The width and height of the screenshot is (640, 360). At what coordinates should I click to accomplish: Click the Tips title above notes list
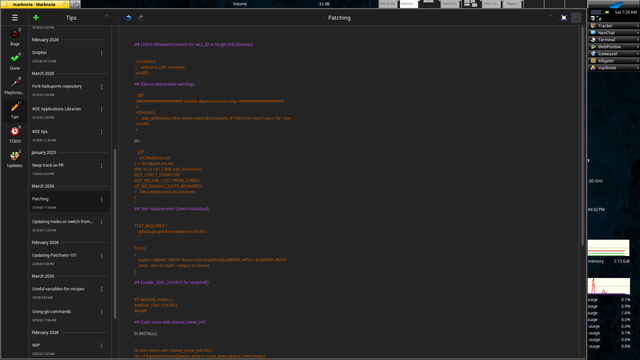click(71, 18)
